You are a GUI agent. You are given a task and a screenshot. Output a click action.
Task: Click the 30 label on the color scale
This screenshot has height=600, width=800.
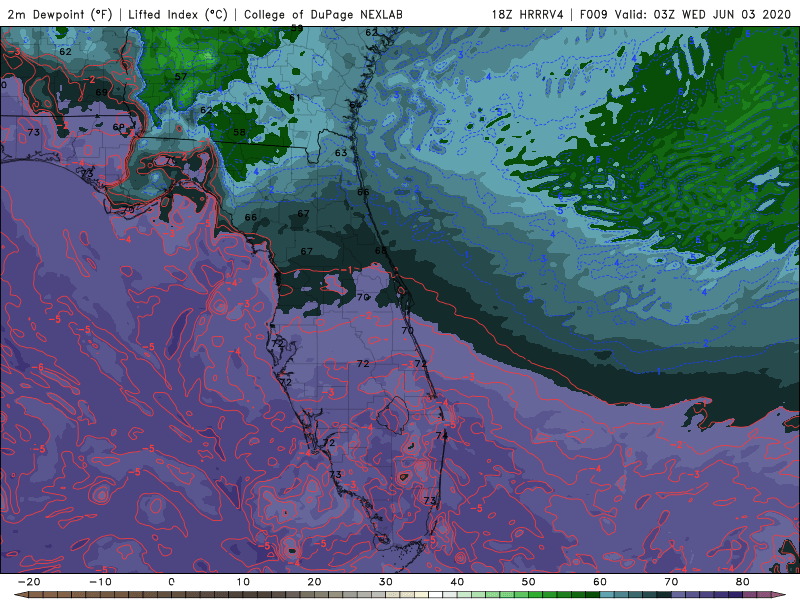click(x=386, y=581)
